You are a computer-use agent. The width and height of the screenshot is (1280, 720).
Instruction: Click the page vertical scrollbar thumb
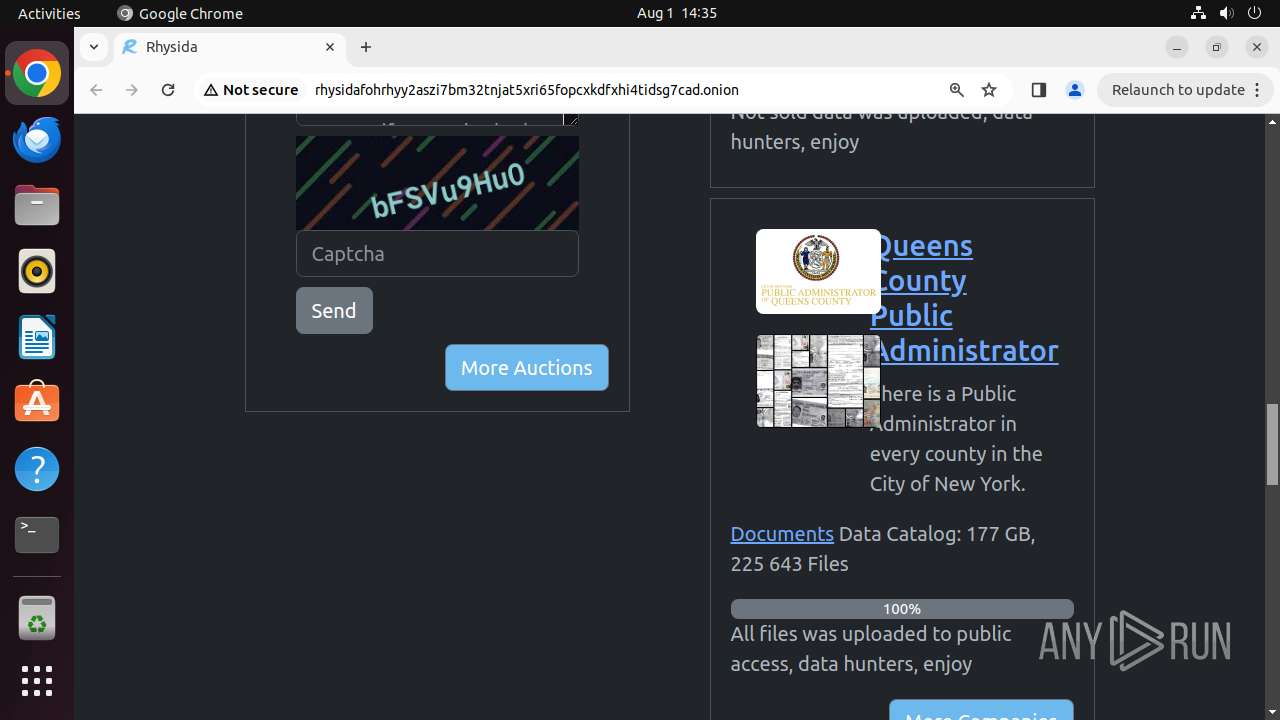tap(1272, 445)
